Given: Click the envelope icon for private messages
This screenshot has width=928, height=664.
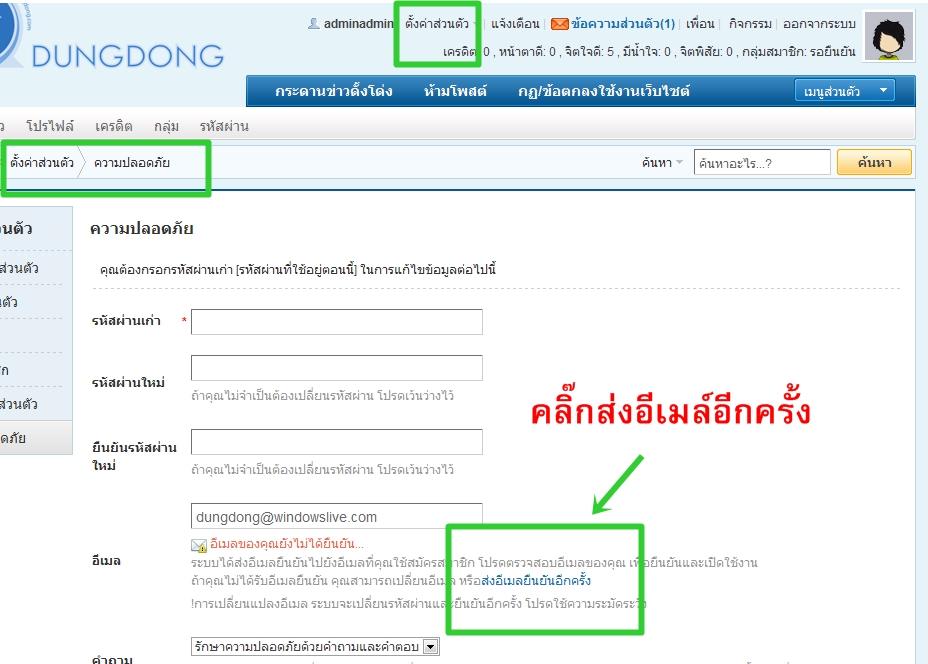Looking at the screenshot, I should (x=559, y=24).
